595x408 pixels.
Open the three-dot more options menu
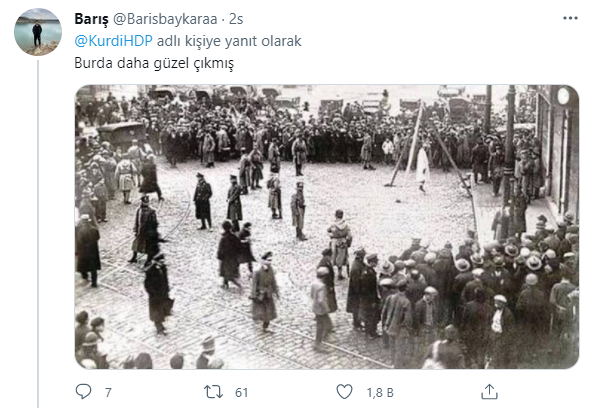point(570,18)
